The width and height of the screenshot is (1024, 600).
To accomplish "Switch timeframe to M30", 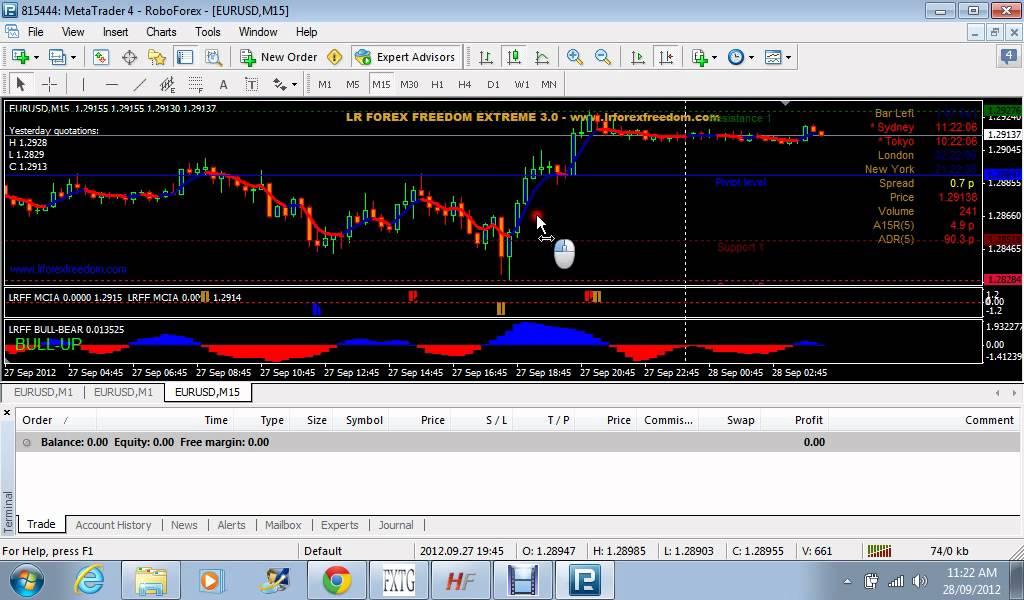I will point(409,84).
